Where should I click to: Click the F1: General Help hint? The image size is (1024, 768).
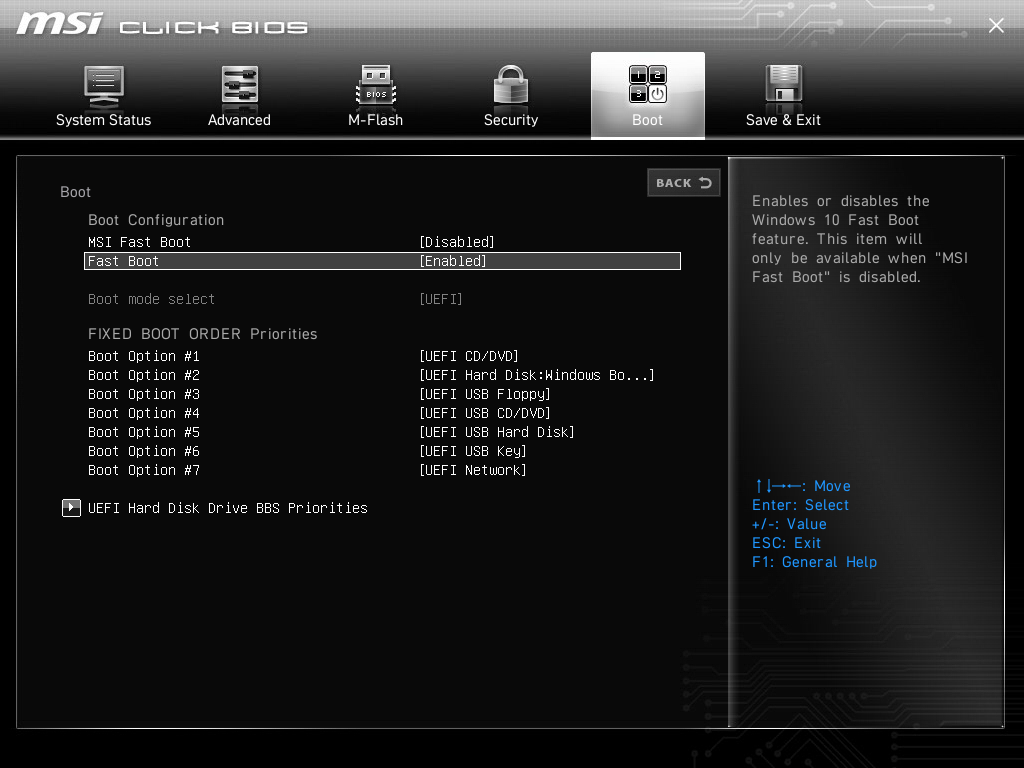[814, 562]
